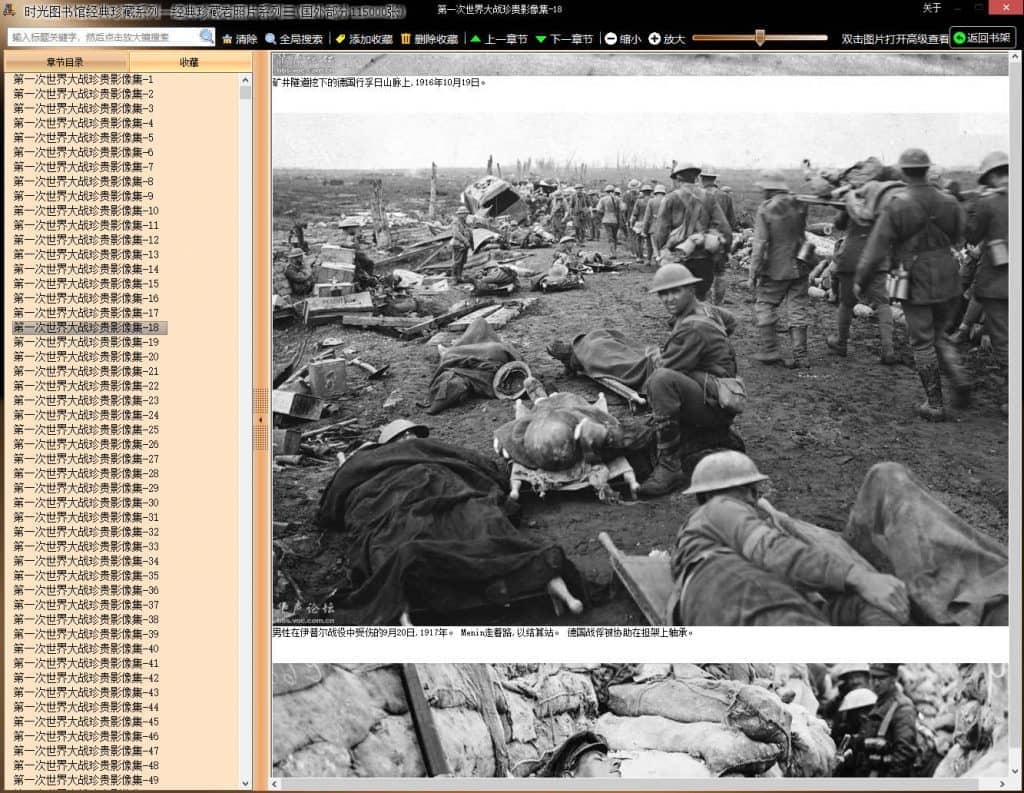Switch to the 收藏 tab

tap(189, 62)
